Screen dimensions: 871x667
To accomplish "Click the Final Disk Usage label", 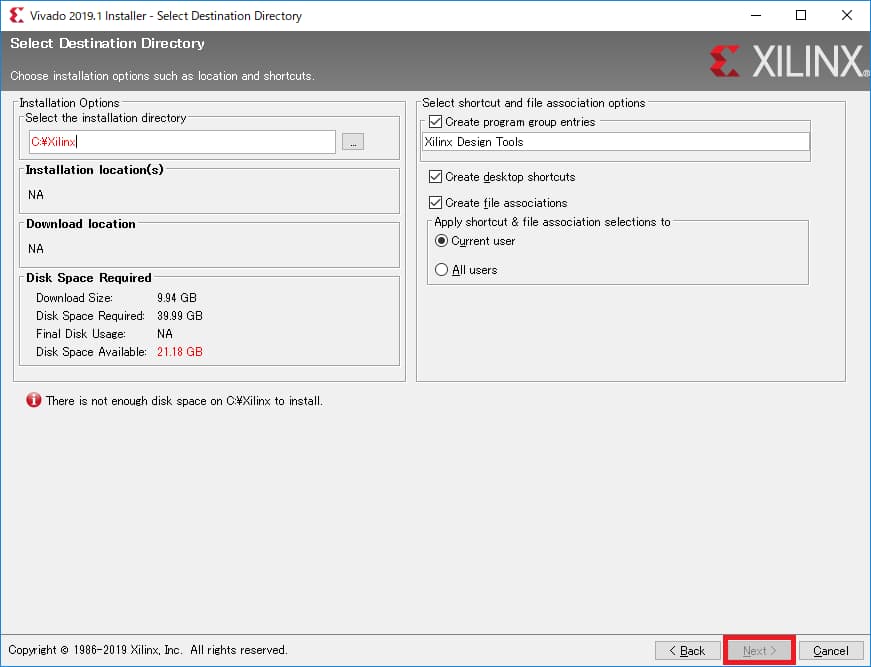I will (x=81, y=334).
